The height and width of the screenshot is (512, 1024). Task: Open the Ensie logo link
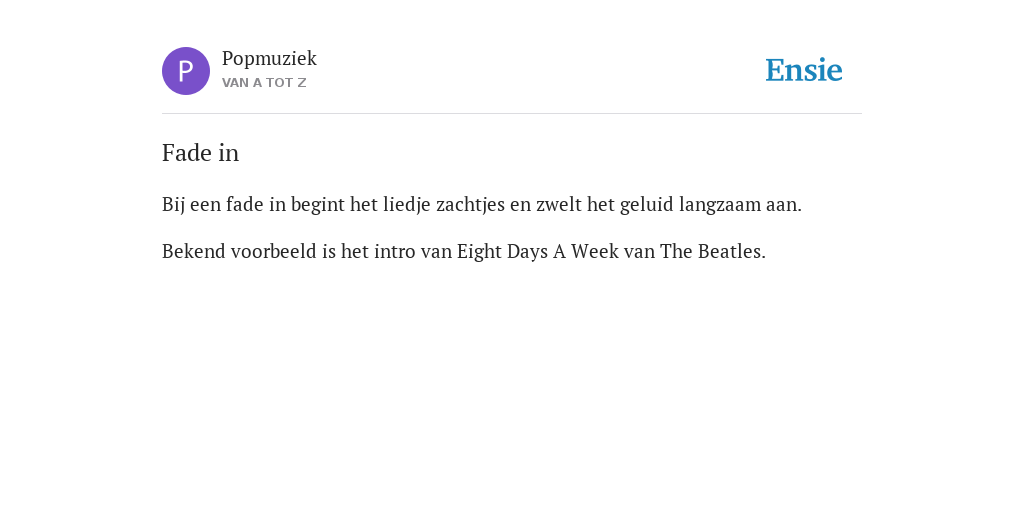click(x=804, y=70)
